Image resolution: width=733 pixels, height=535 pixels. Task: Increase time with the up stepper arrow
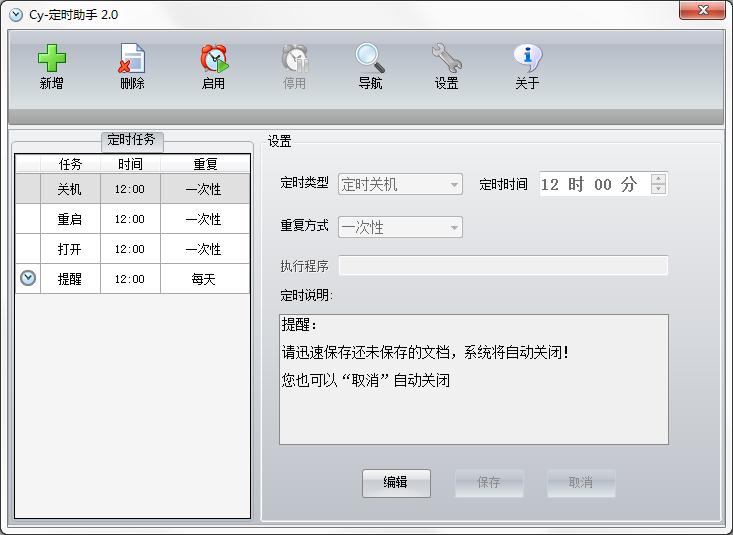tap(658, 179)
